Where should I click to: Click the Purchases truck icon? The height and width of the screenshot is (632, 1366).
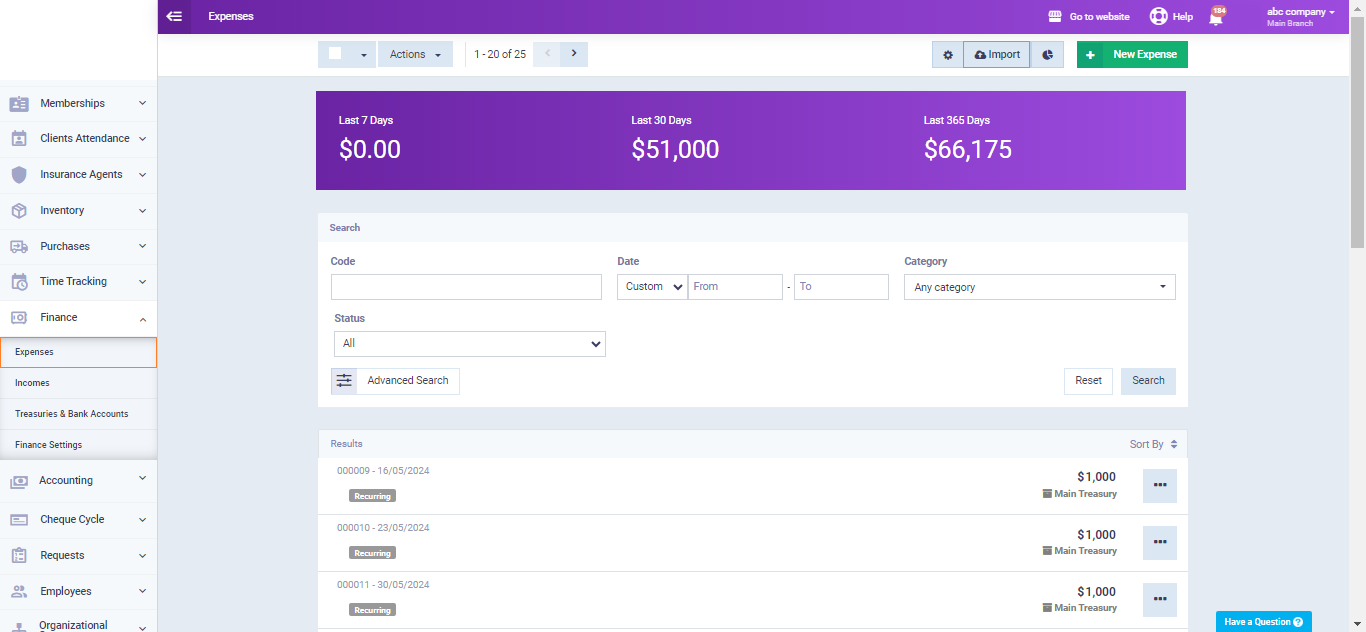pos(19,246)
